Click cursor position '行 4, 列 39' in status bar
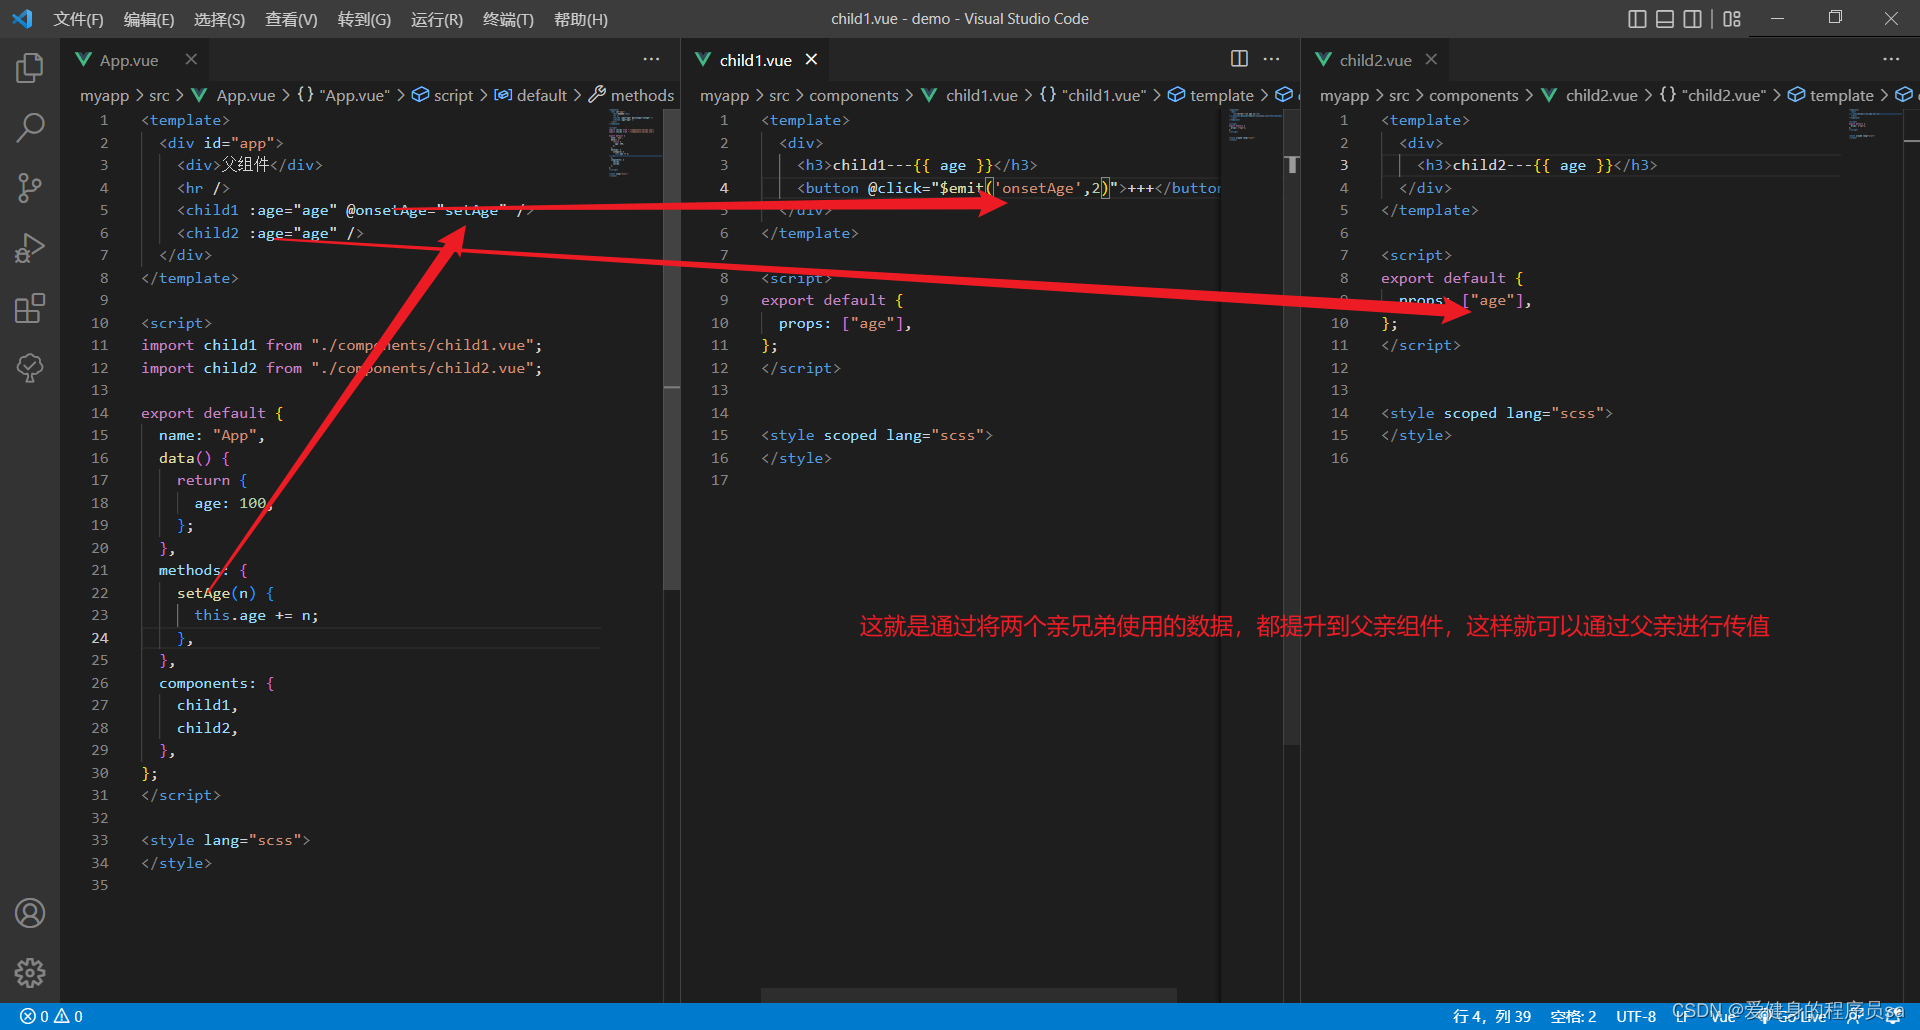1920x1030 pixels. coord(1491,1016)
